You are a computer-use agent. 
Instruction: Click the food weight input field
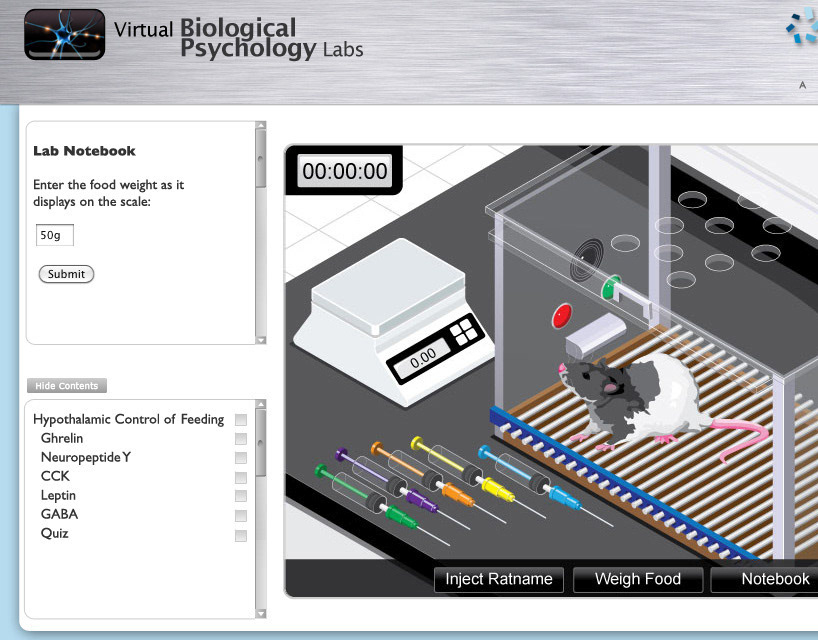click(x=55, y=235)
